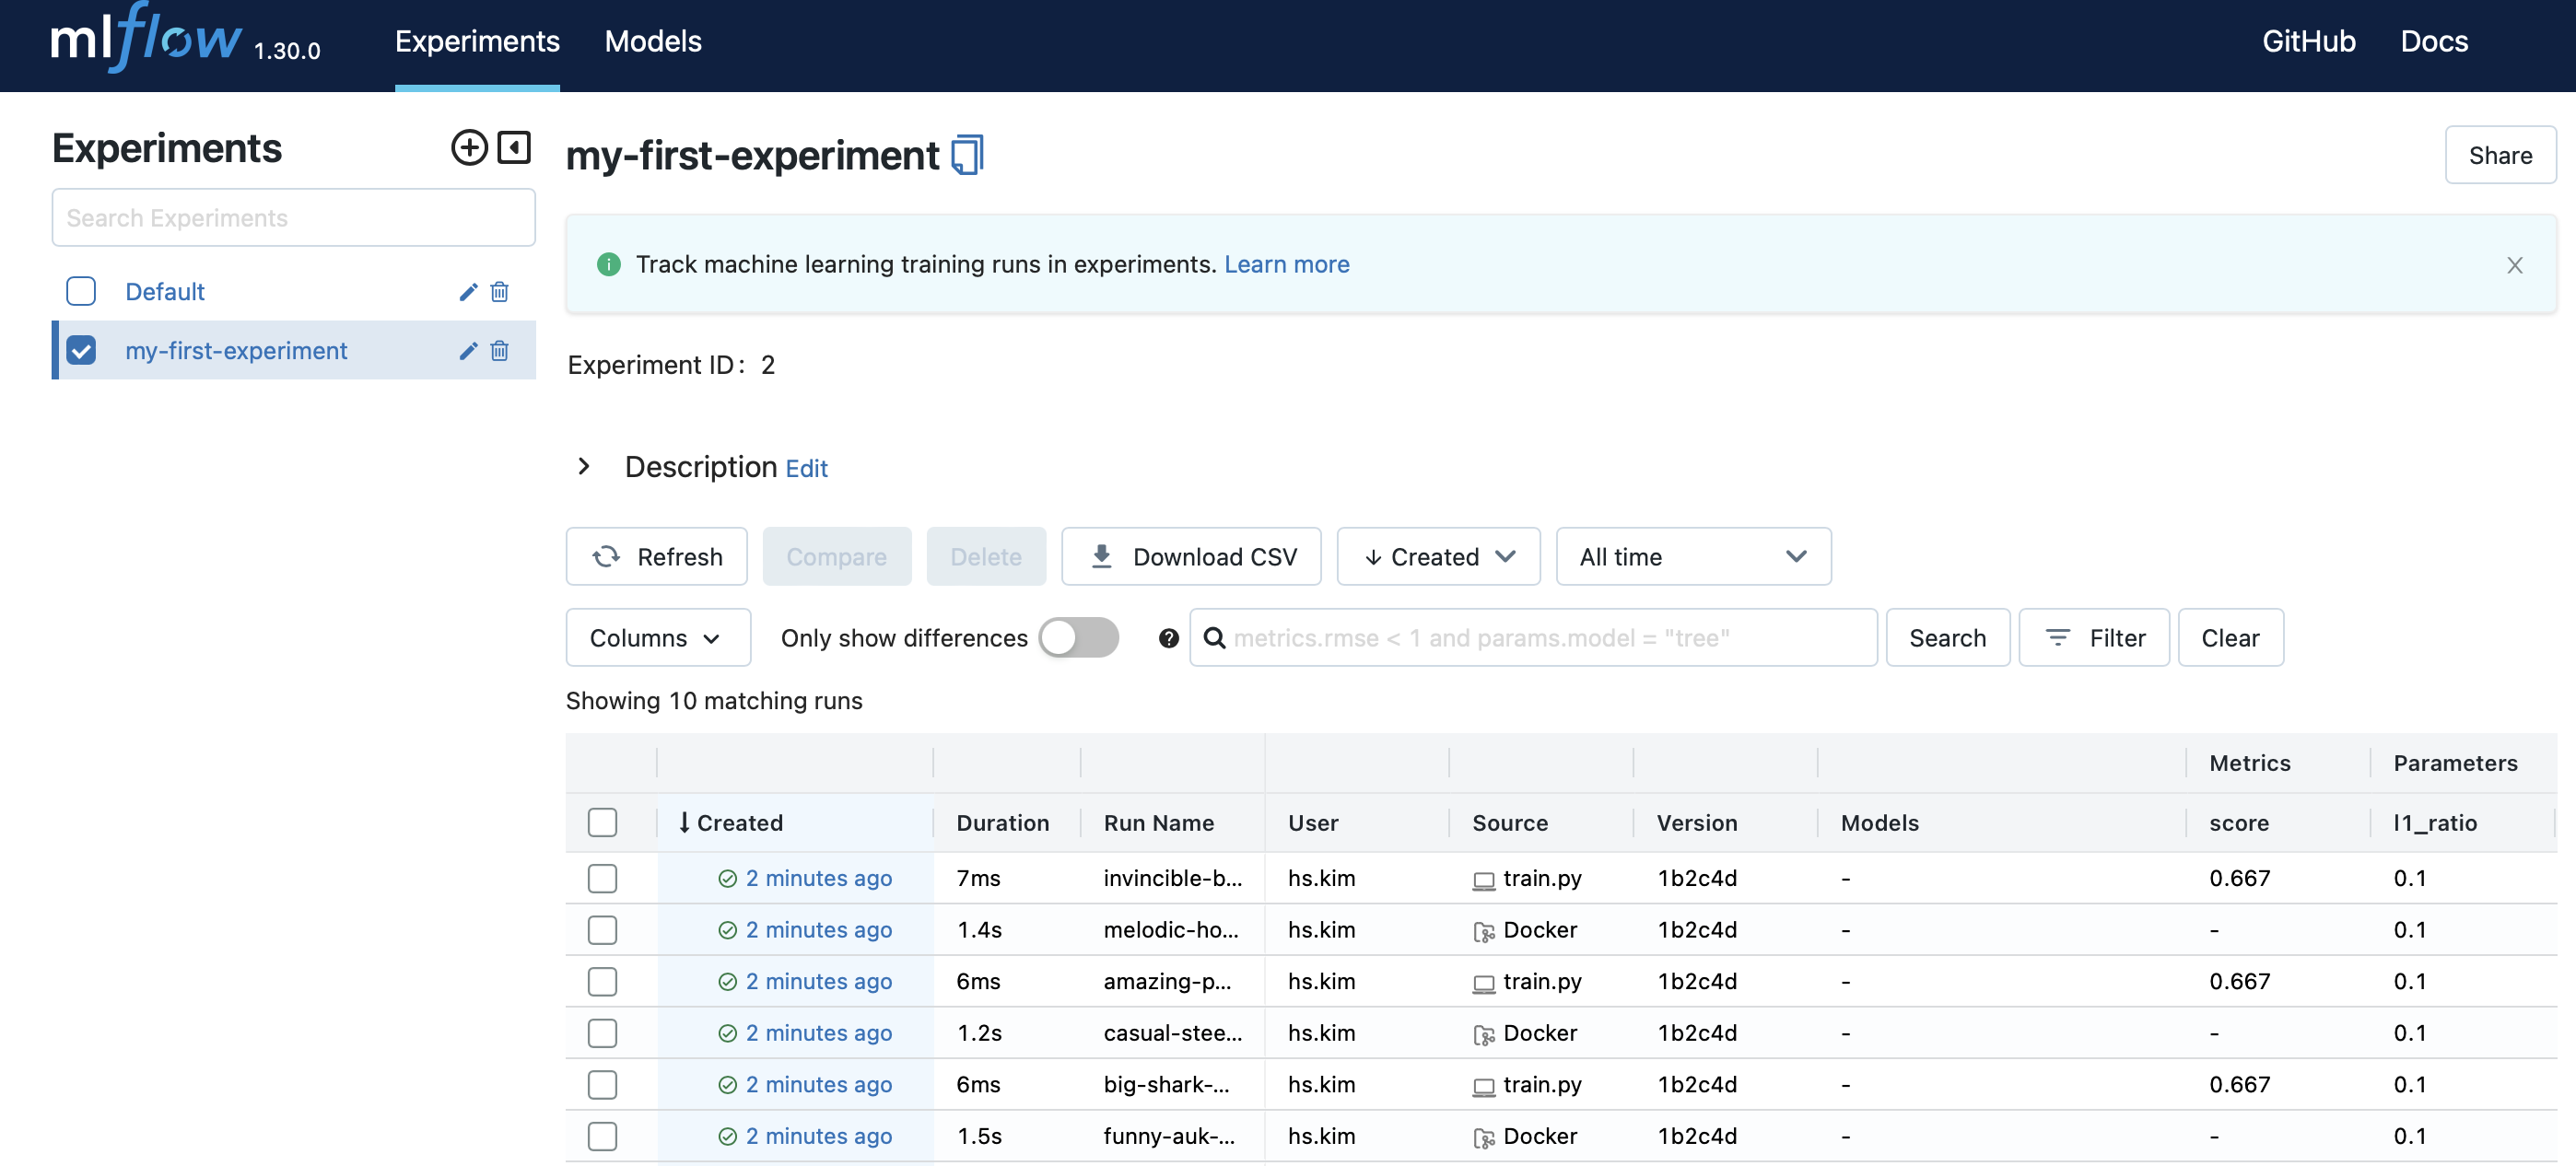Toggle Only show differences switch
2576x1166 pixels.
tap(1078, 638)
